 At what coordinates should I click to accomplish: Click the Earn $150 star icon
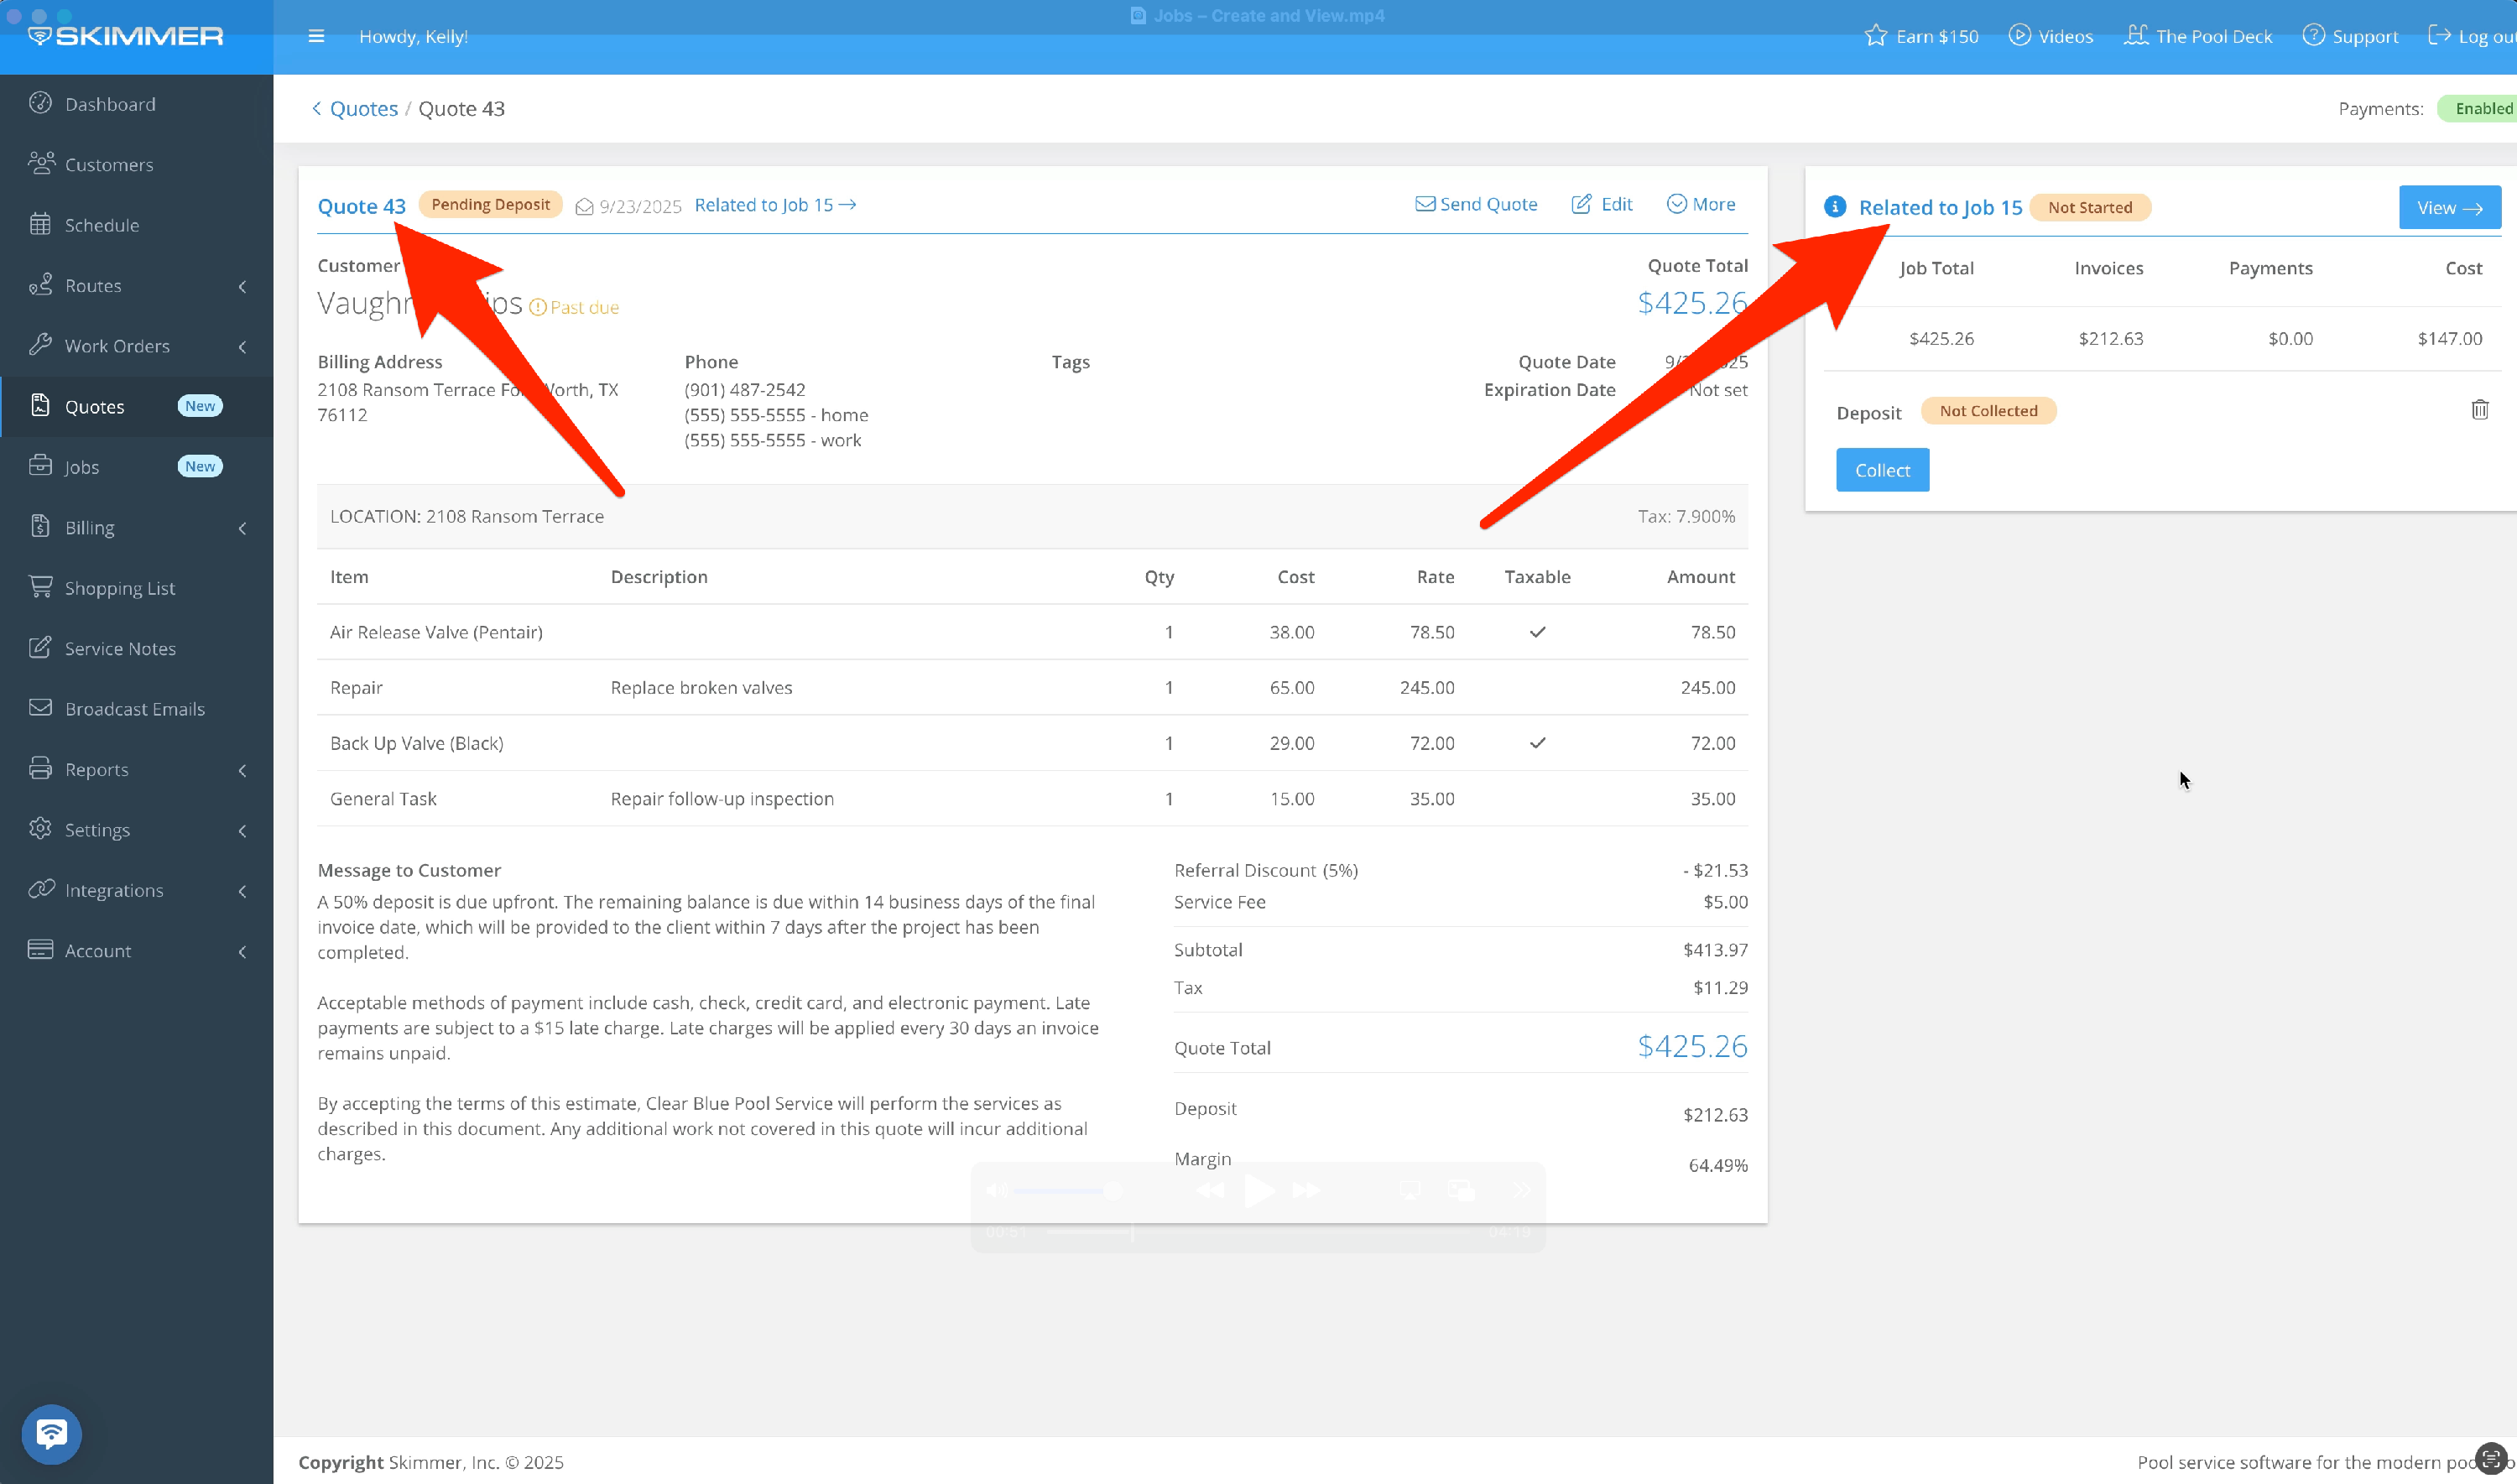1875,36
